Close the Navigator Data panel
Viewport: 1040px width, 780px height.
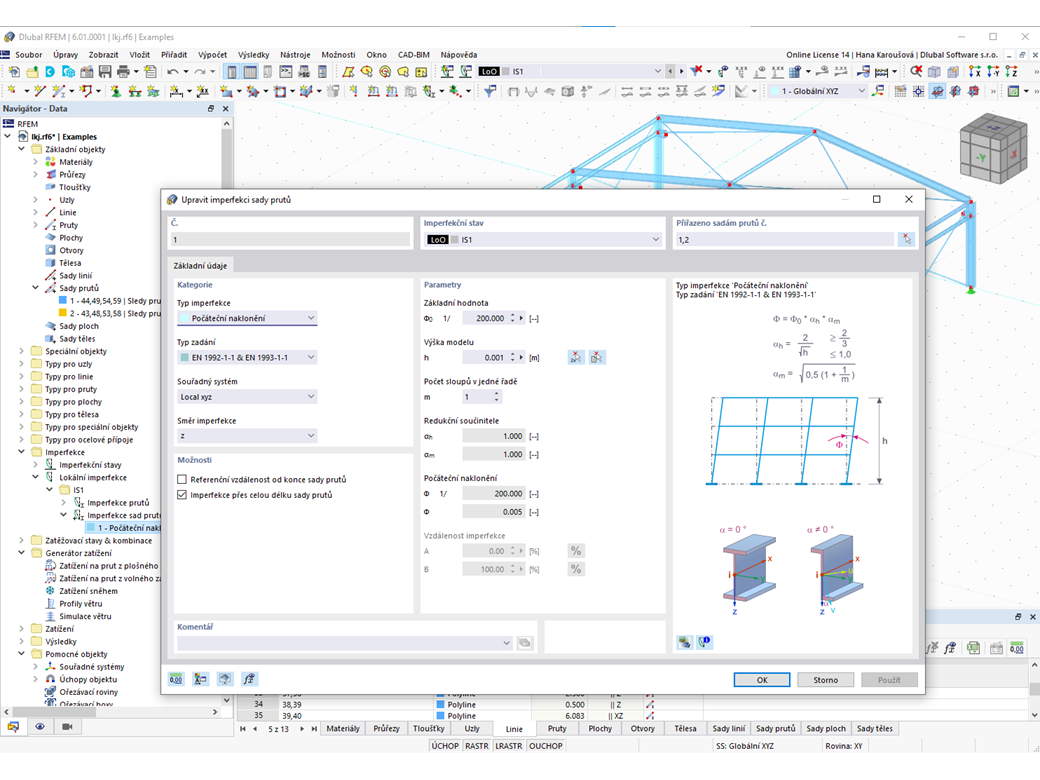[x=226, y=109]
